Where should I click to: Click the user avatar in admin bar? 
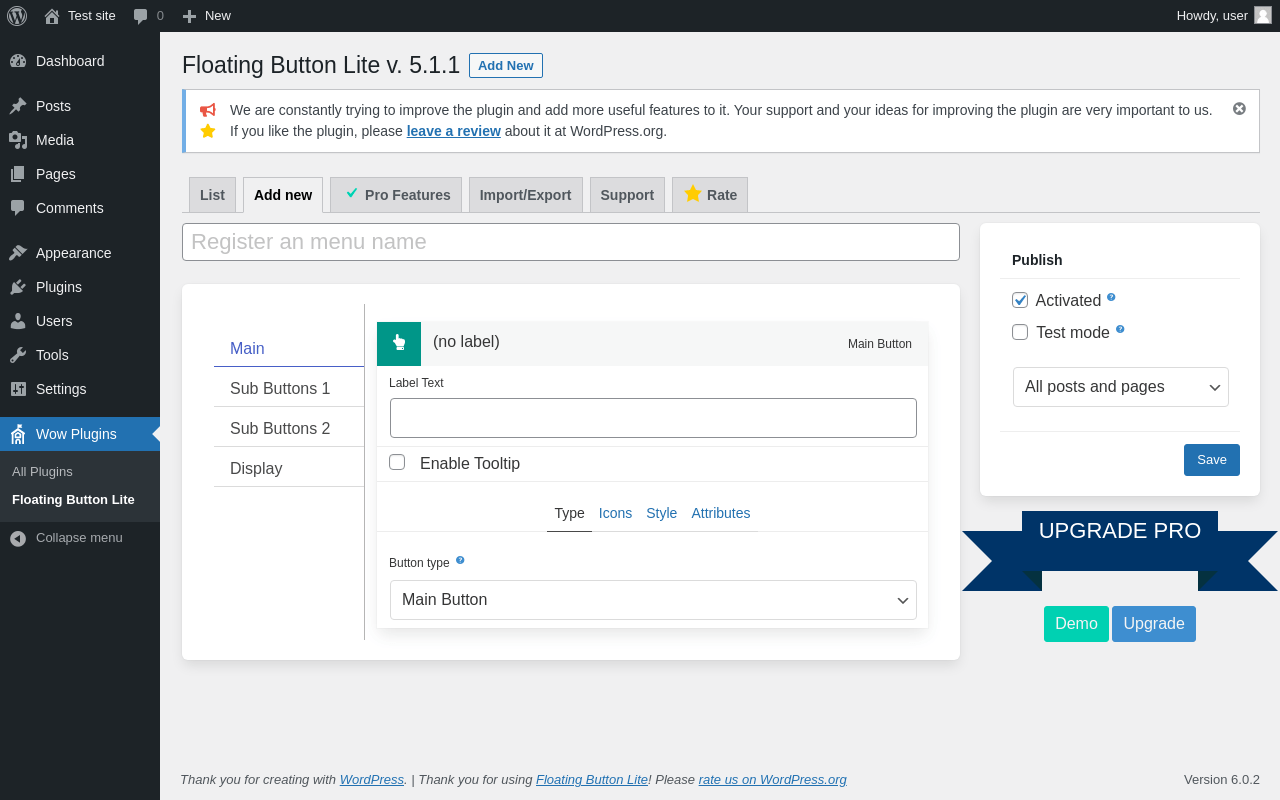point(1262,15)
